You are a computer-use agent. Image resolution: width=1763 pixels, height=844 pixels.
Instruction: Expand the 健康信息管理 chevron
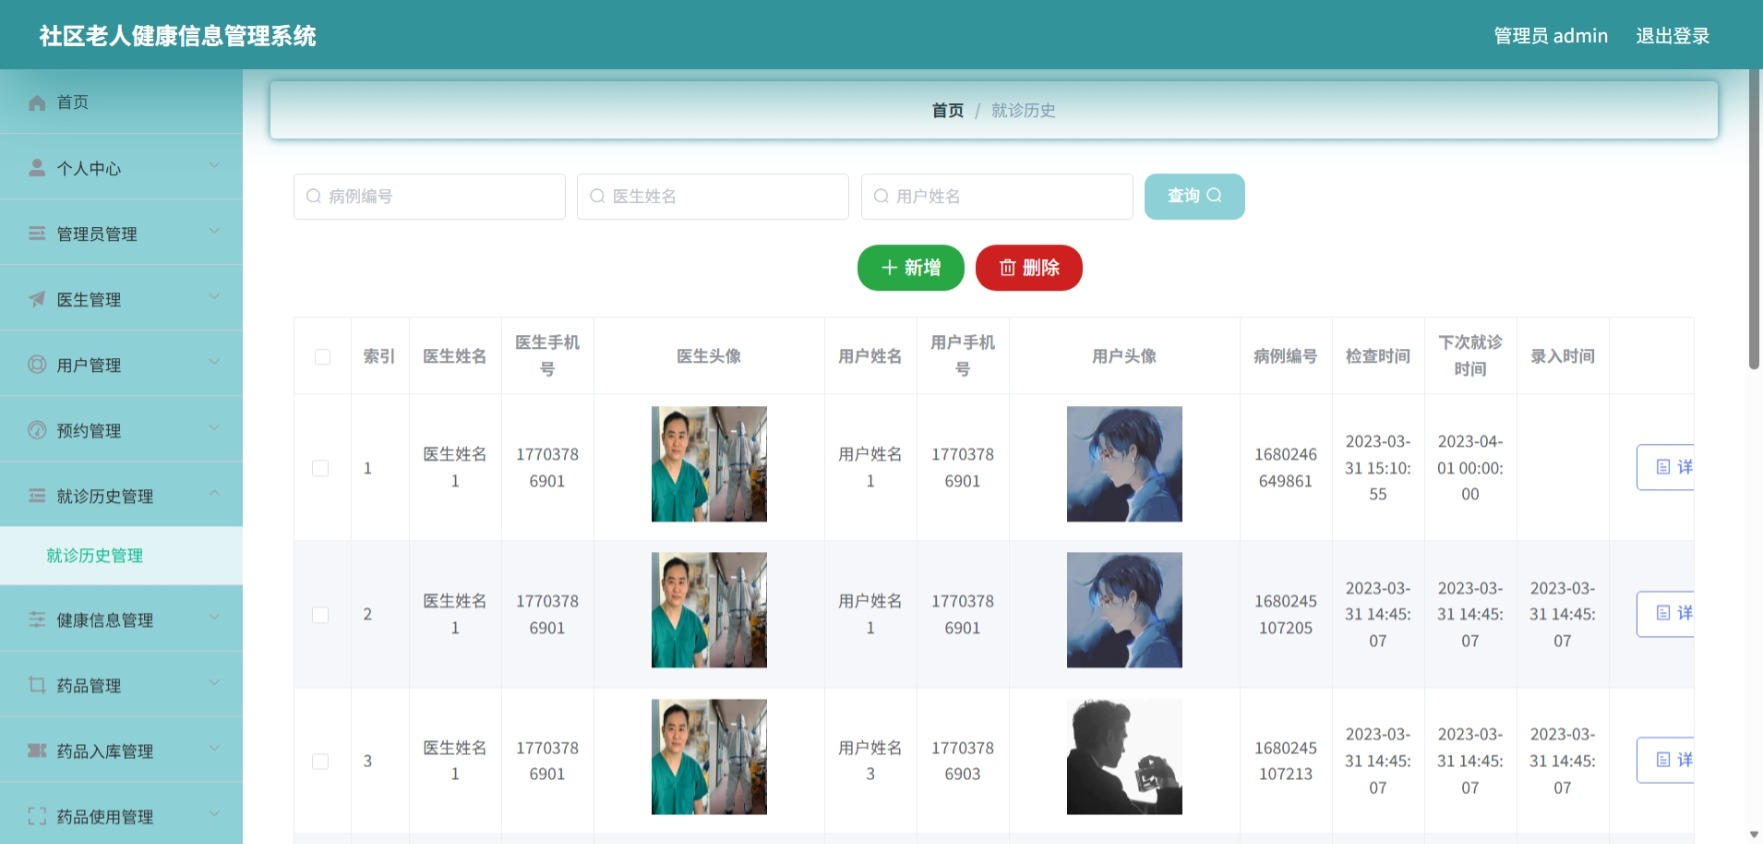click(214, 617)
